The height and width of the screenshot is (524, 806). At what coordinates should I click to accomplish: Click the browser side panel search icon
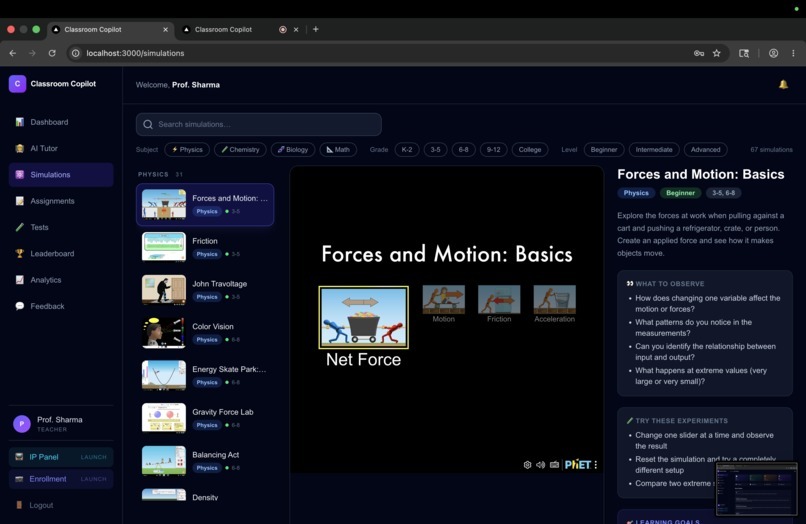[x=744, y=53]
